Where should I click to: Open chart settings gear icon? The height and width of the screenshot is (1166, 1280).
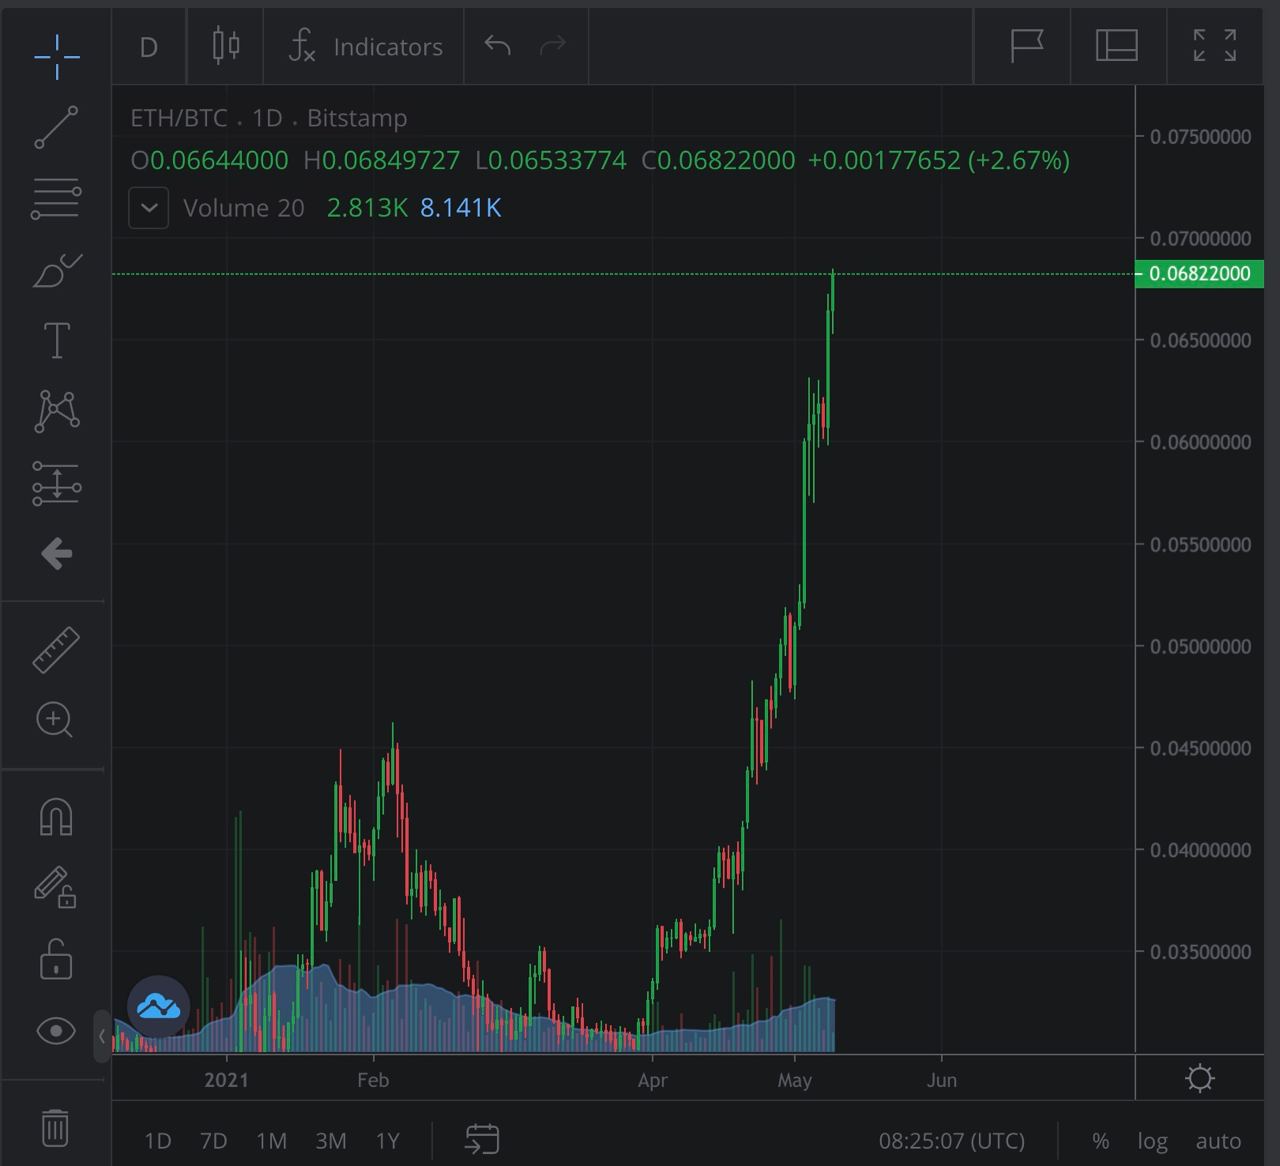1200,1078
